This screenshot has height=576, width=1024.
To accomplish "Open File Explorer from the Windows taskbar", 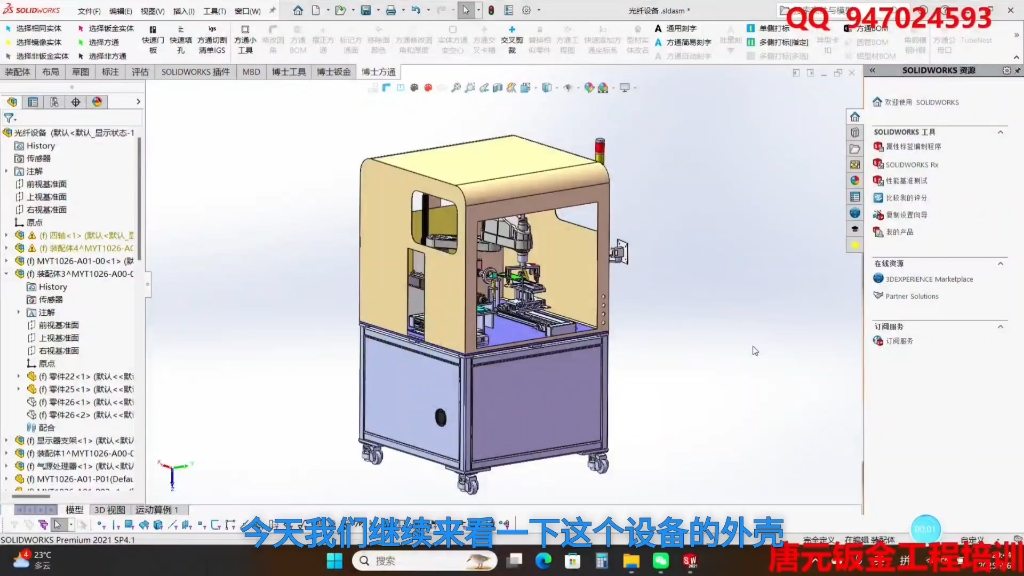I will click(631, 560).
